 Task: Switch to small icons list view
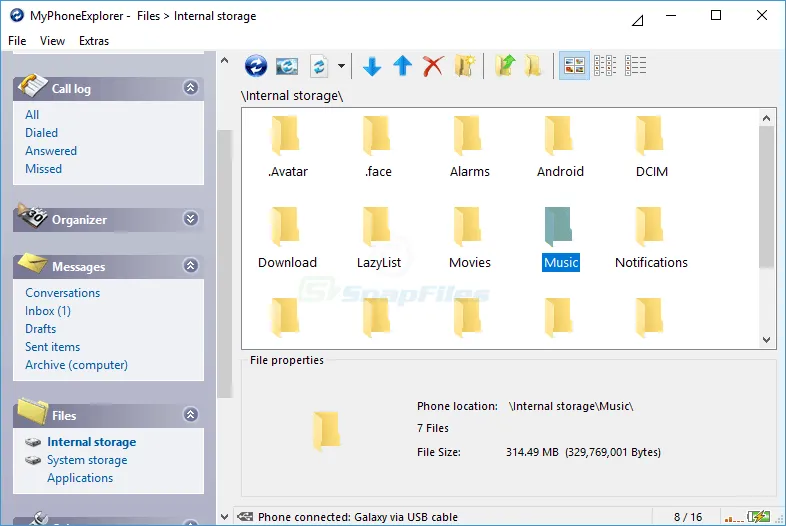(605, 66)
